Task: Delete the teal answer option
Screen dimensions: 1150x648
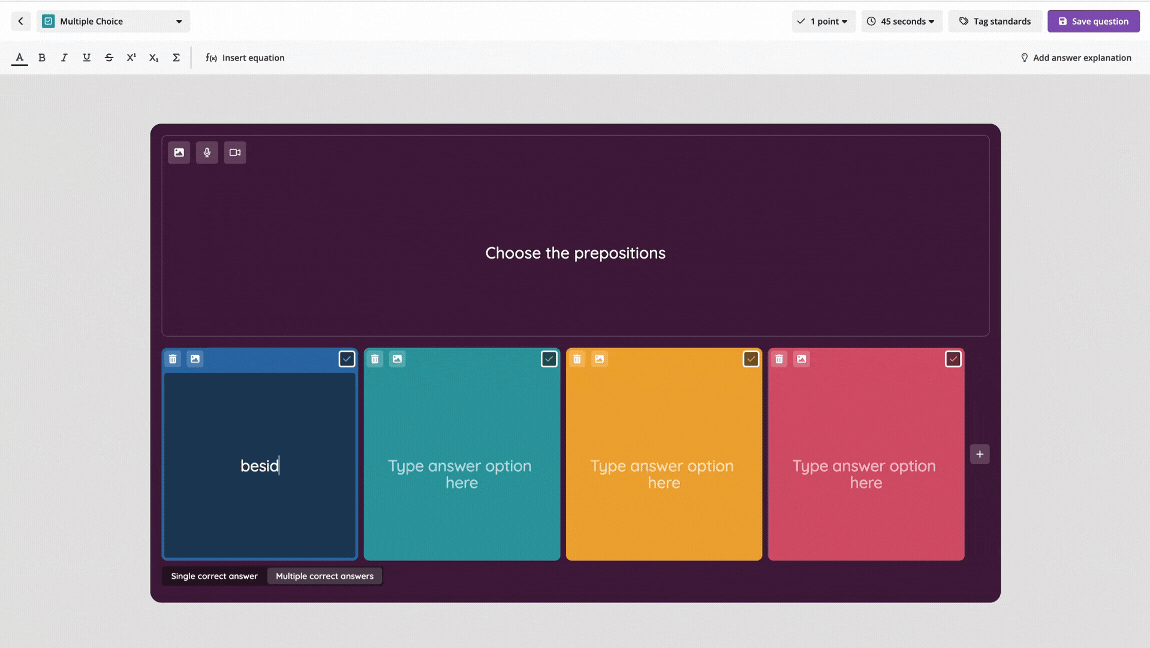Action: tap(376, 359)
